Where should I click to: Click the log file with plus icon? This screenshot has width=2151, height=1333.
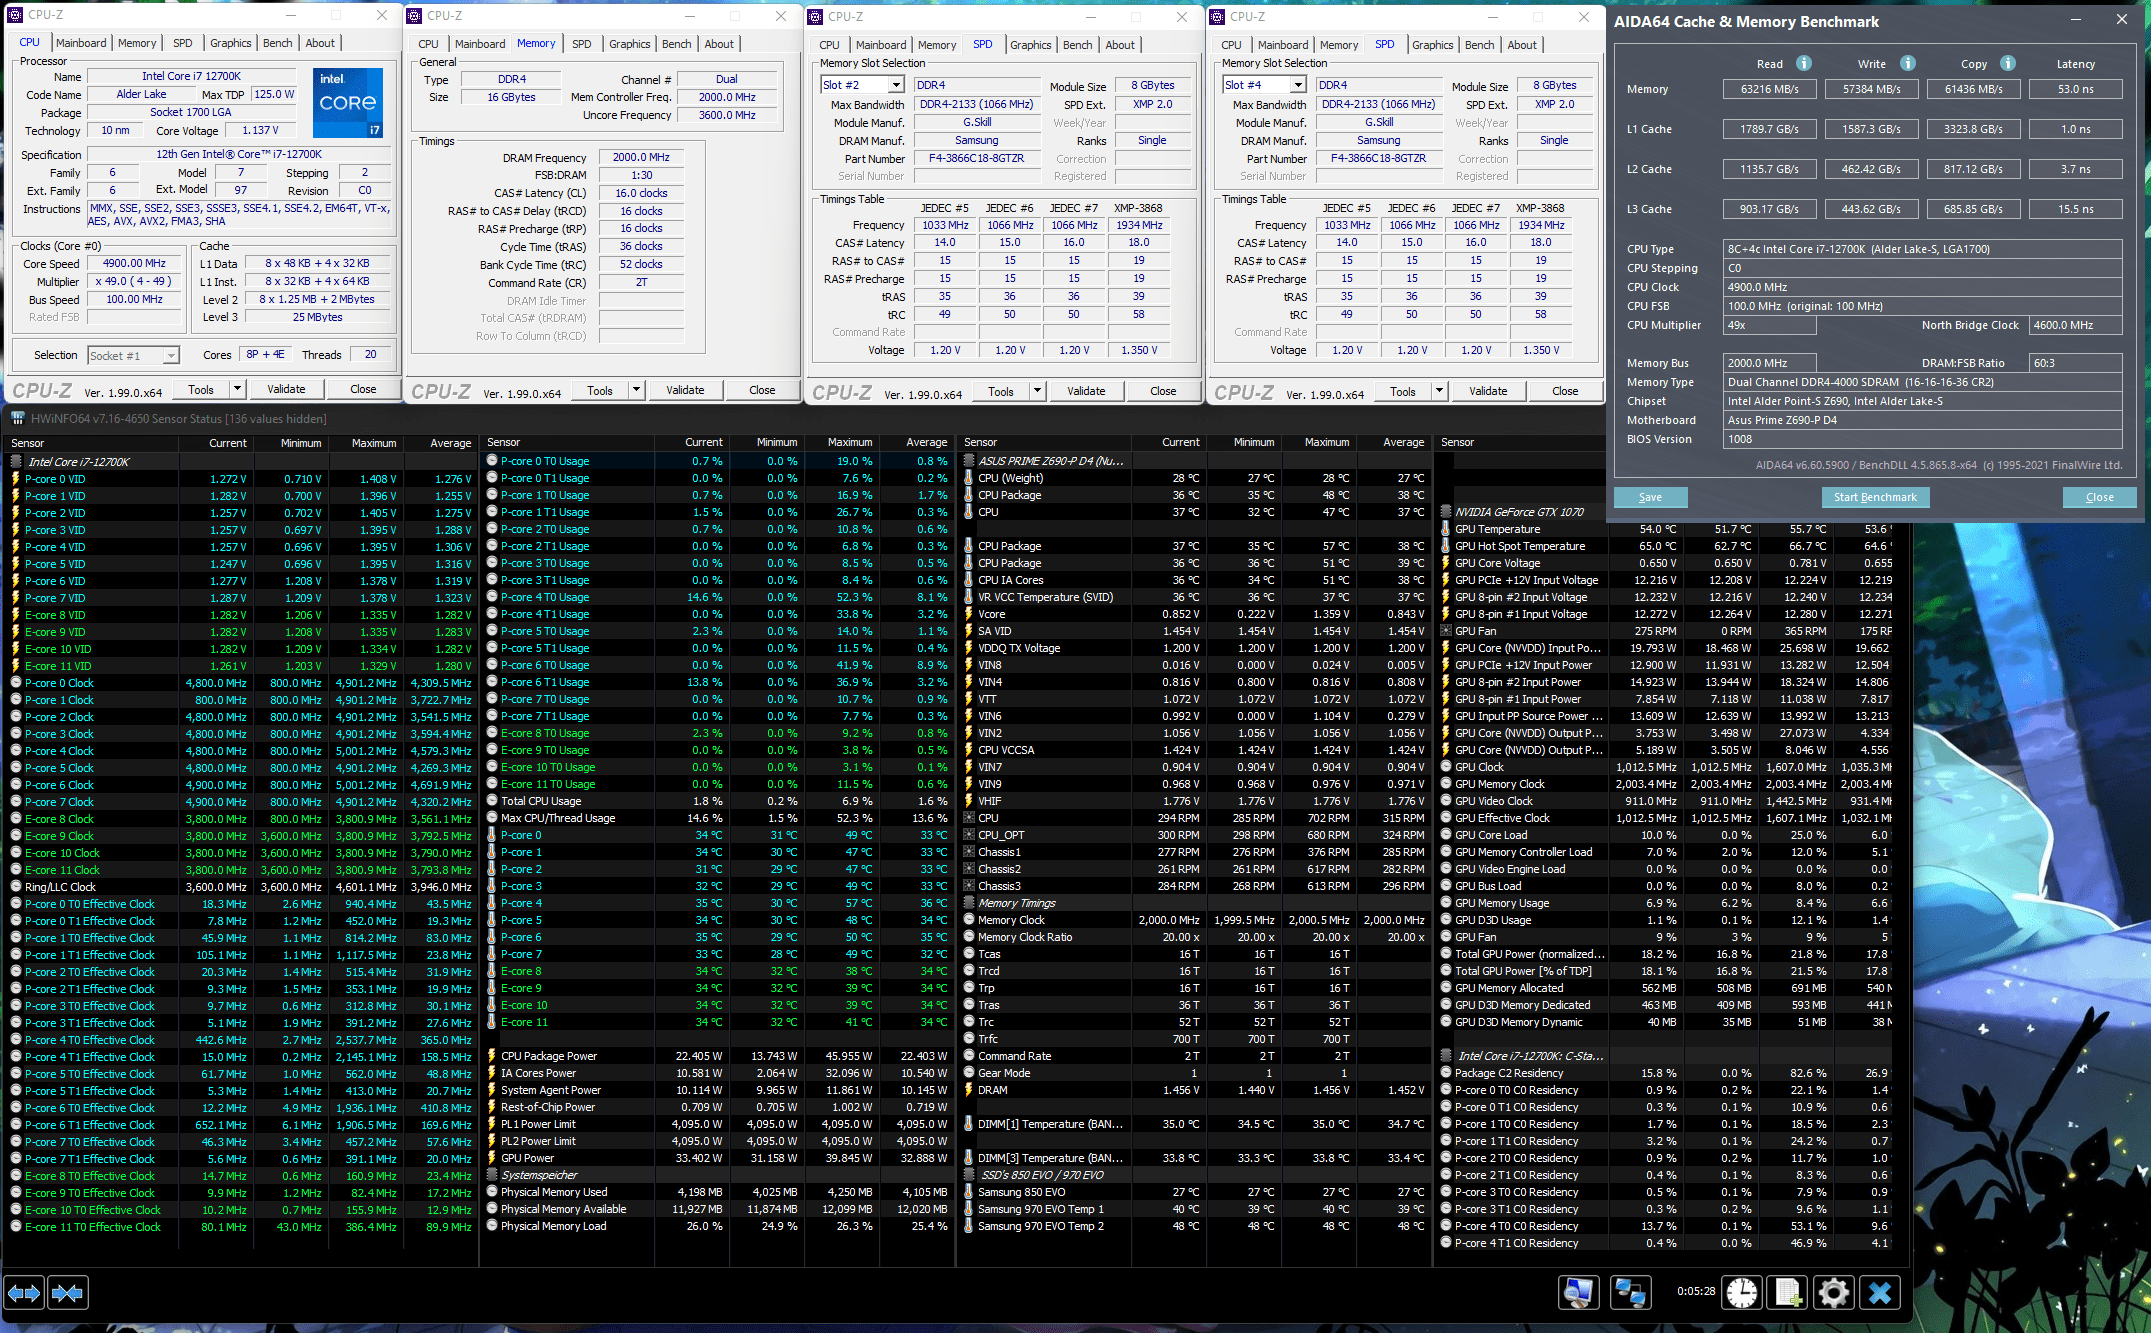[x=1788, y=1293]
